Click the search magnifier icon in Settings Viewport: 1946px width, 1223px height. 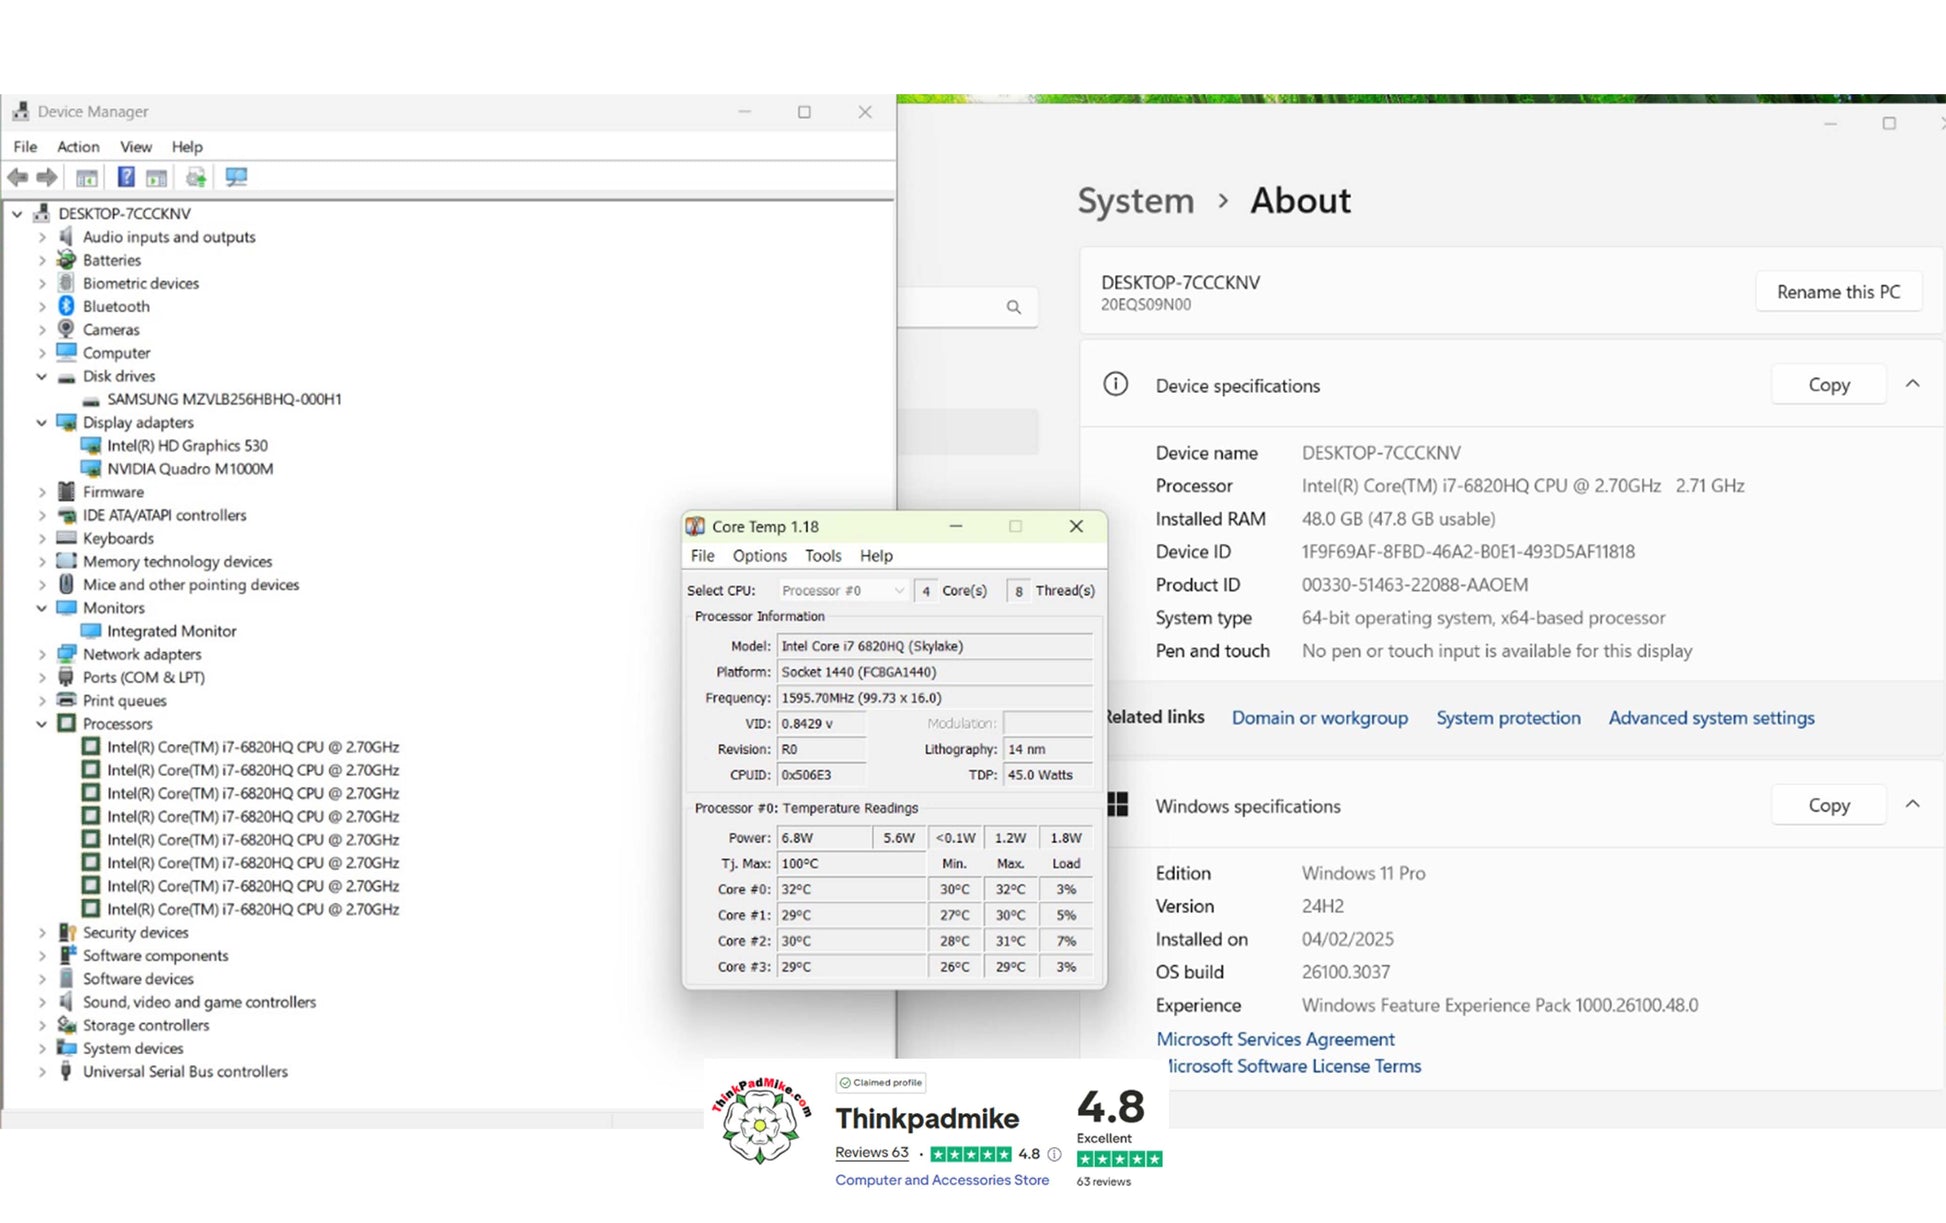click(x=1013, y=307)
